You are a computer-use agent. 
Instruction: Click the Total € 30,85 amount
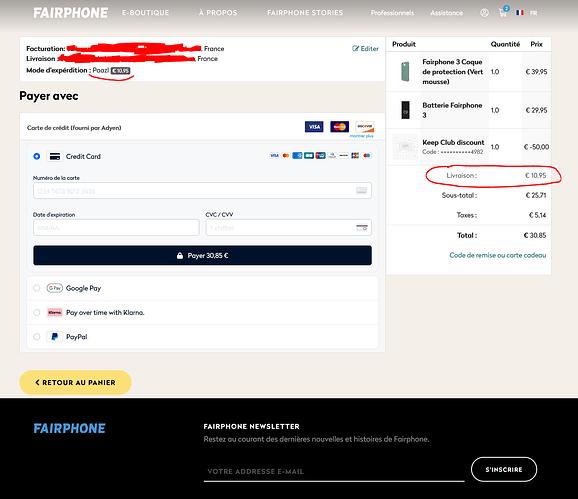535,235
